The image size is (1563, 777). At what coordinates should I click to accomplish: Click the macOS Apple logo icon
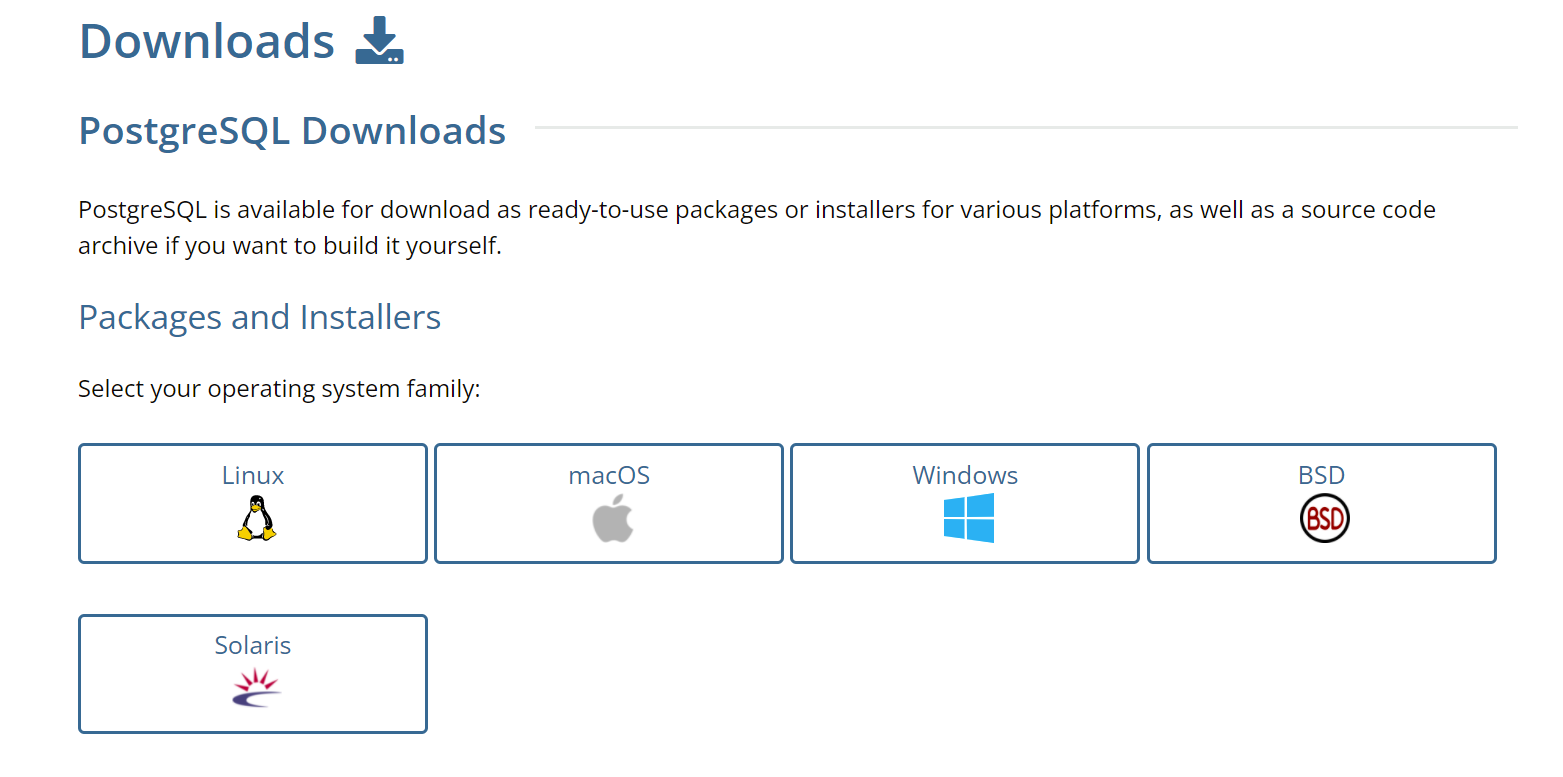pyautogui.click(x=612, y=518)
